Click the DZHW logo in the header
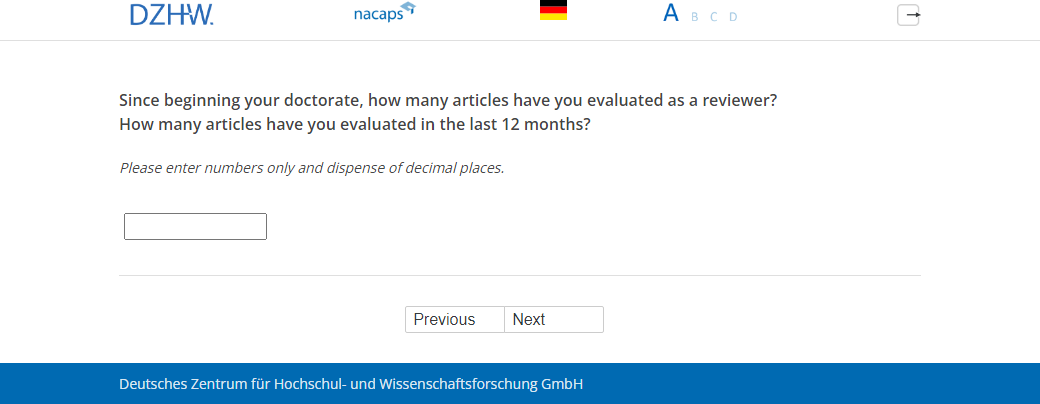The height and width of the screenshot is (404, 1040). 171,15
